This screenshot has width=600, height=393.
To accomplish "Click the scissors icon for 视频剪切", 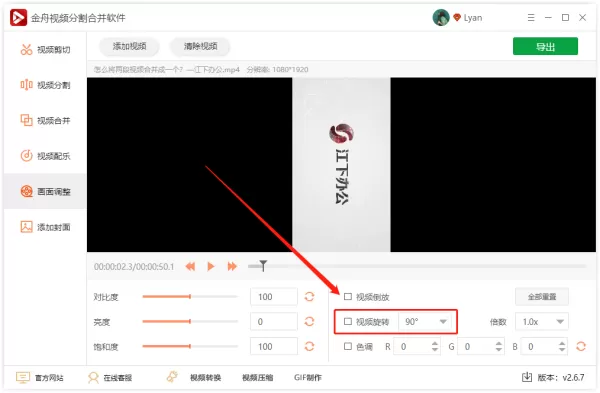I will pos(26,49).
